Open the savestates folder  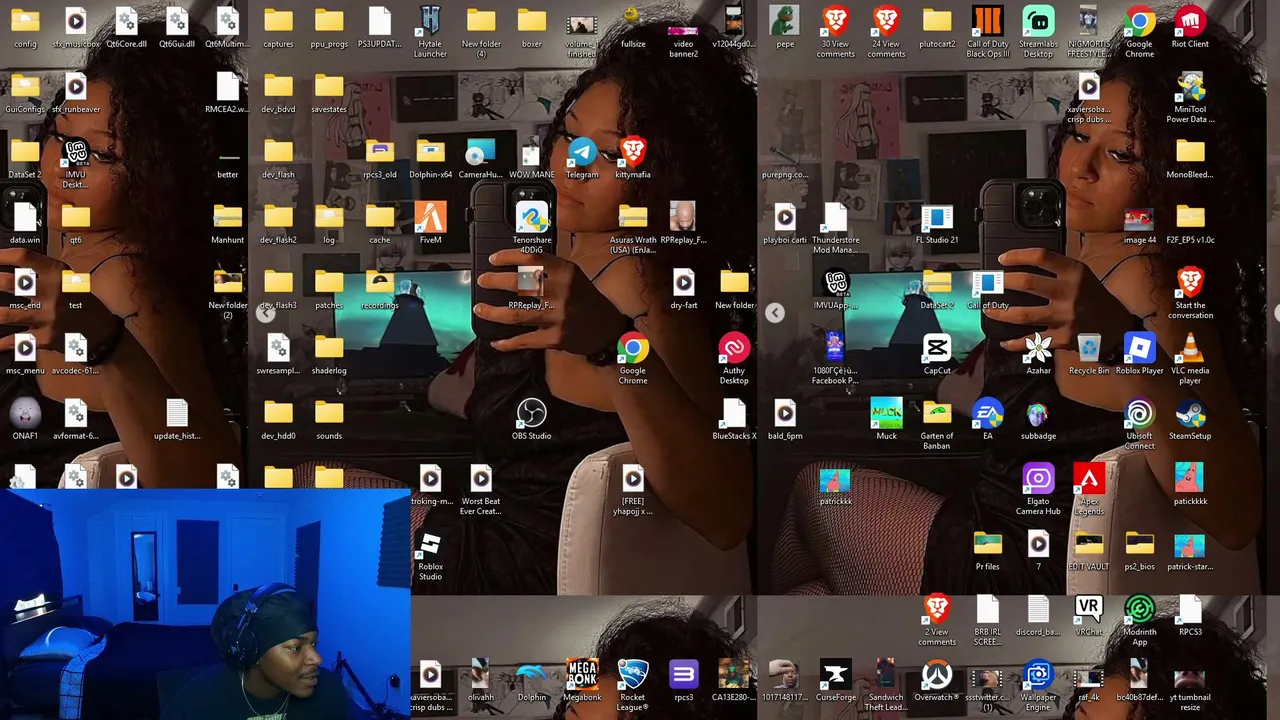[329, 93]
